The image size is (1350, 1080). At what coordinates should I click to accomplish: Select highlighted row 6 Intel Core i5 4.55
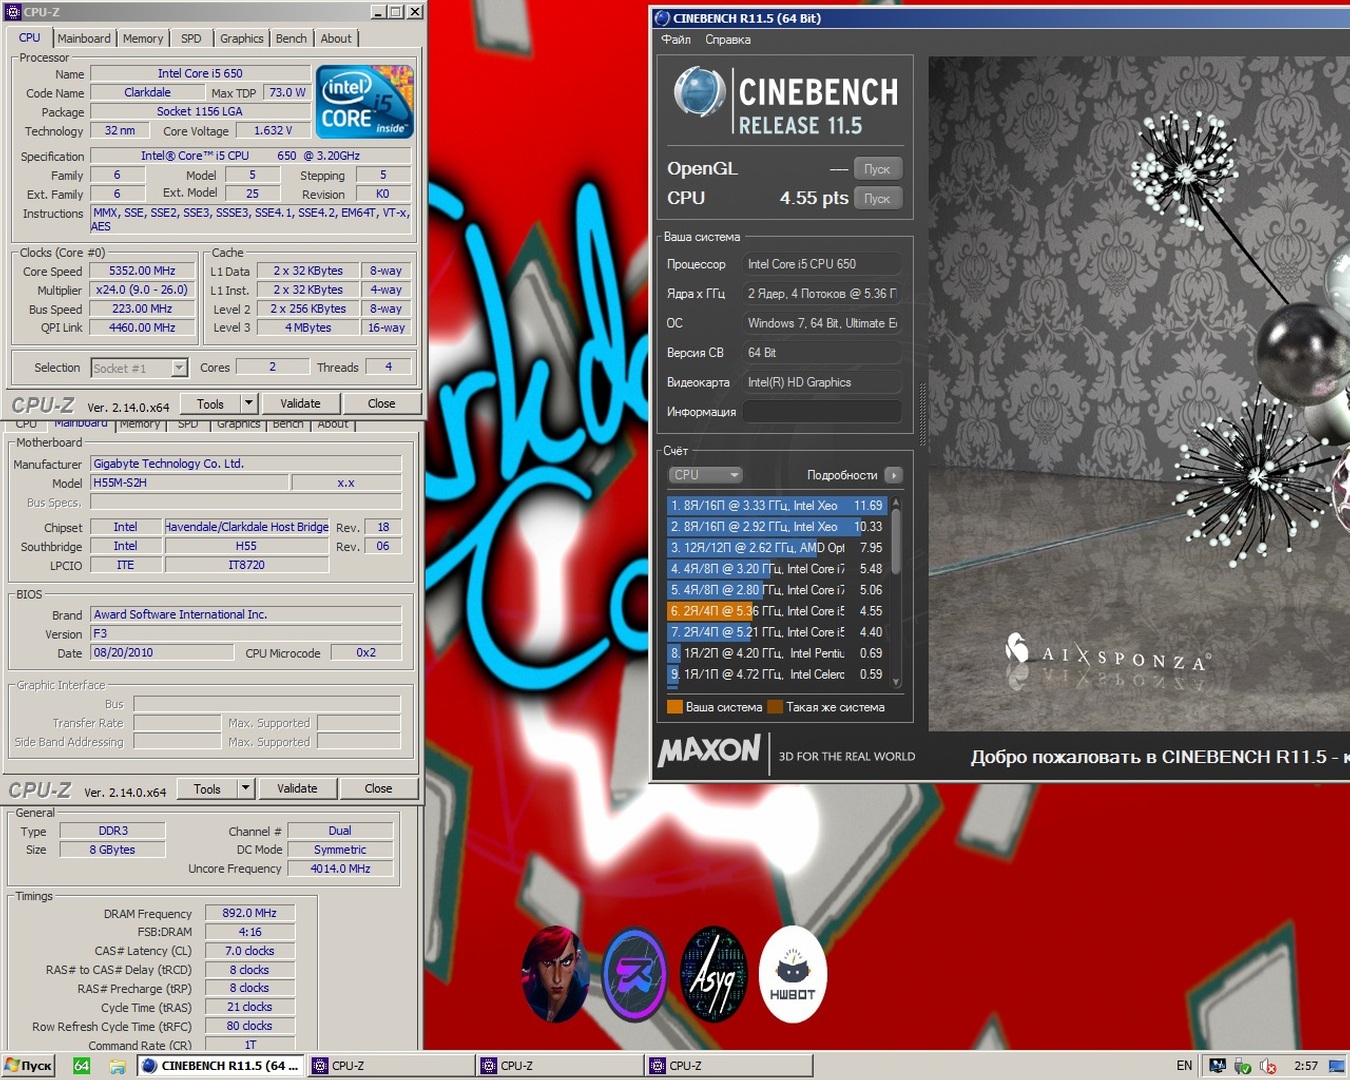pyautogui.click(x=777, y=611)
